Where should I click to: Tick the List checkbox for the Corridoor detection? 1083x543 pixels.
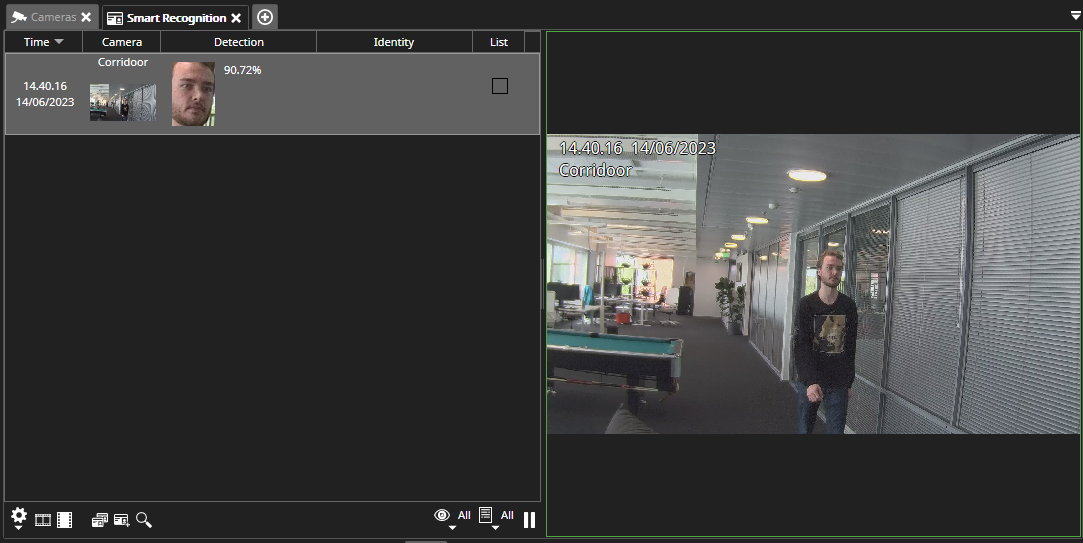pyautogui.click(x=500, y=86)
